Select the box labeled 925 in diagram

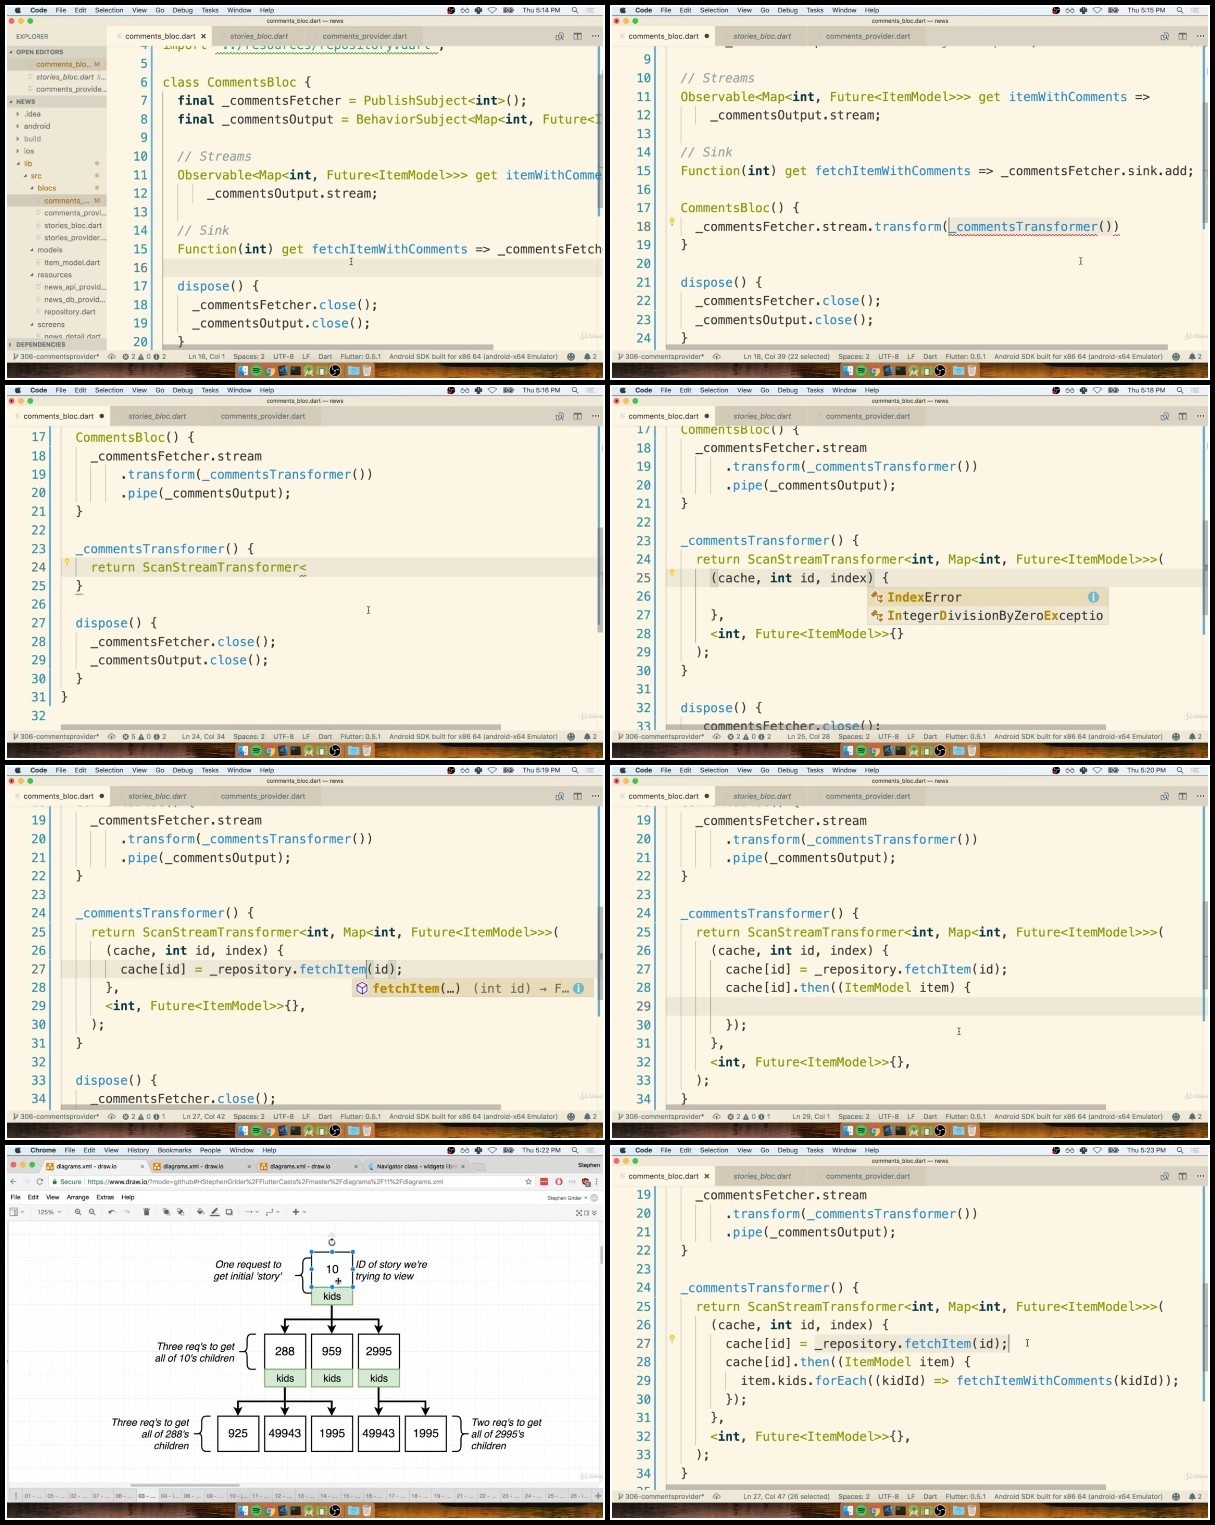coord(238,1433)
